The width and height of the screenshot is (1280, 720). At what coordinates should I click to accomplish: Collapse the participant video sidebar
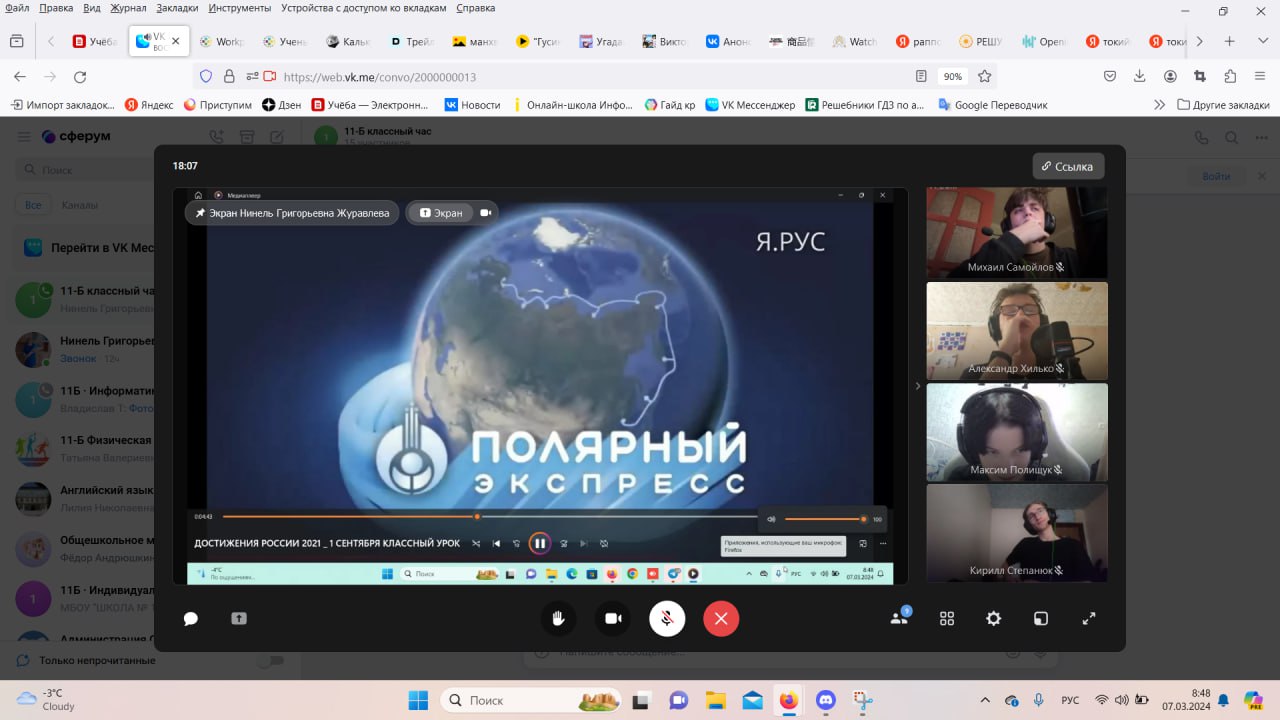[918, 386]
